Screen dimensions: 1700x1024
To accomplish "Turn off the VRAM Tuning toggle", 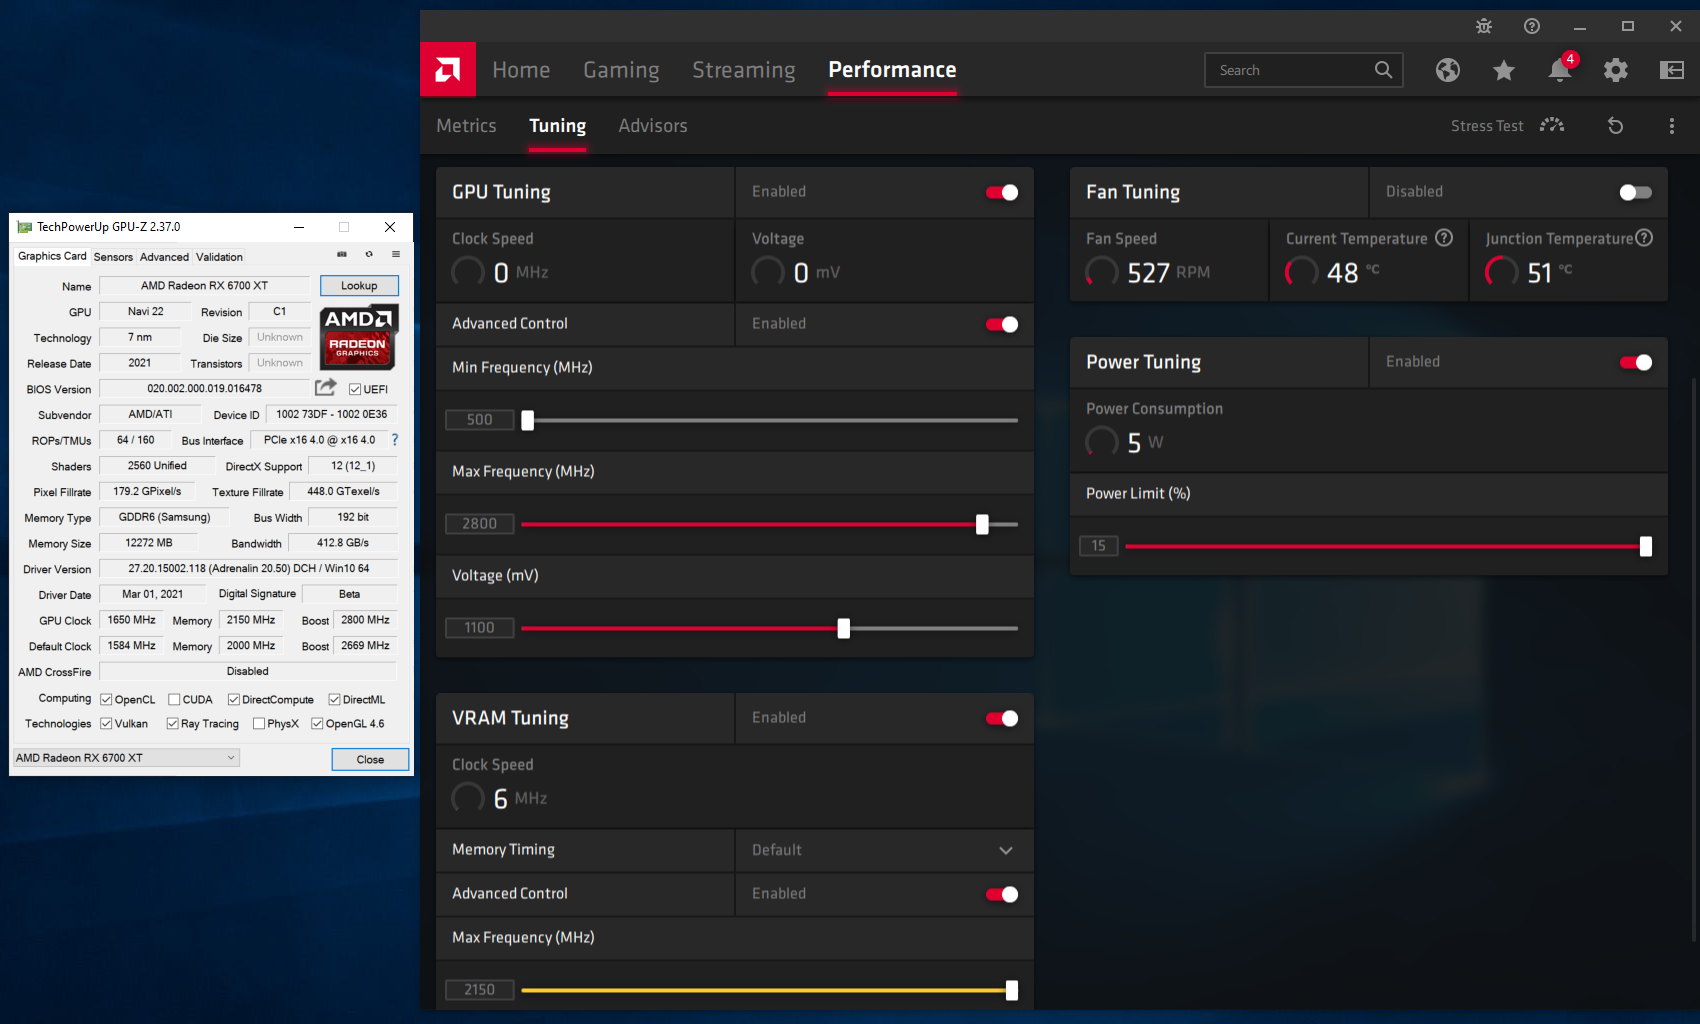I will coord(1002,719).
